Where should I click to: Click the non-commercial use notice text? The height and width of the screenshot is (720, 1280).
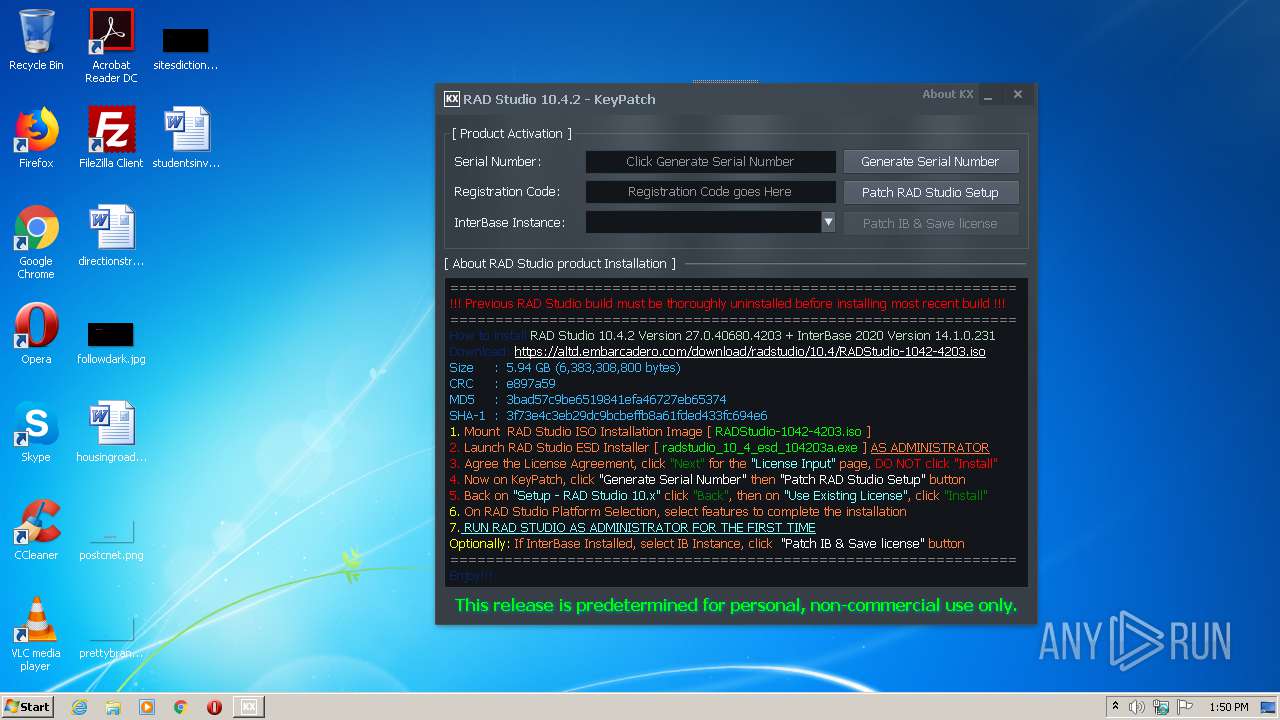735,605
